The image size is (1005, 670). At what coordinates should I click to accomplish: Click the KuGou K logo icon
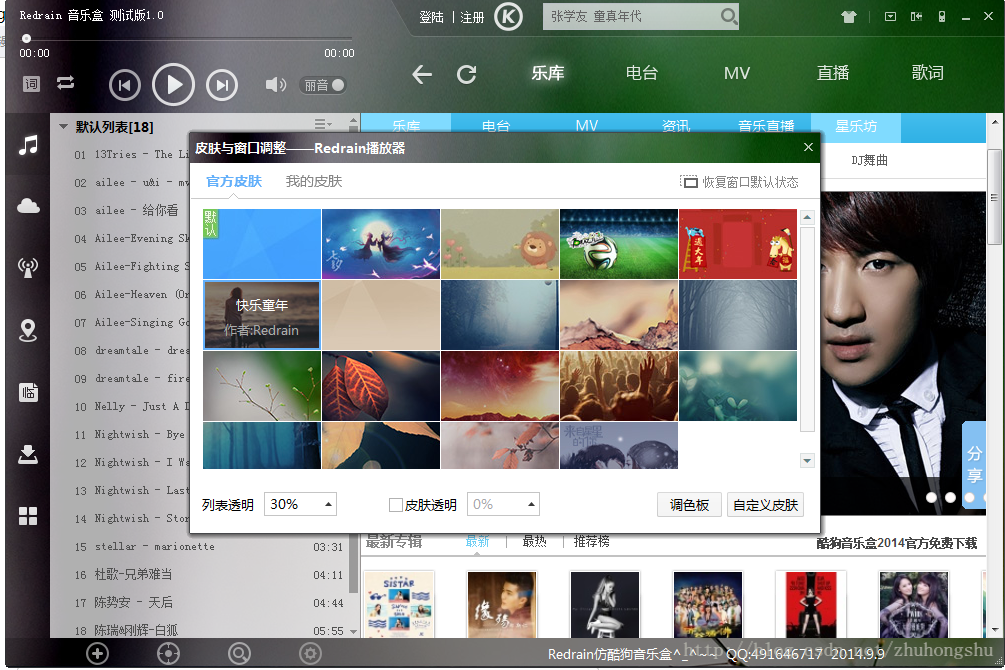[508, 17]
